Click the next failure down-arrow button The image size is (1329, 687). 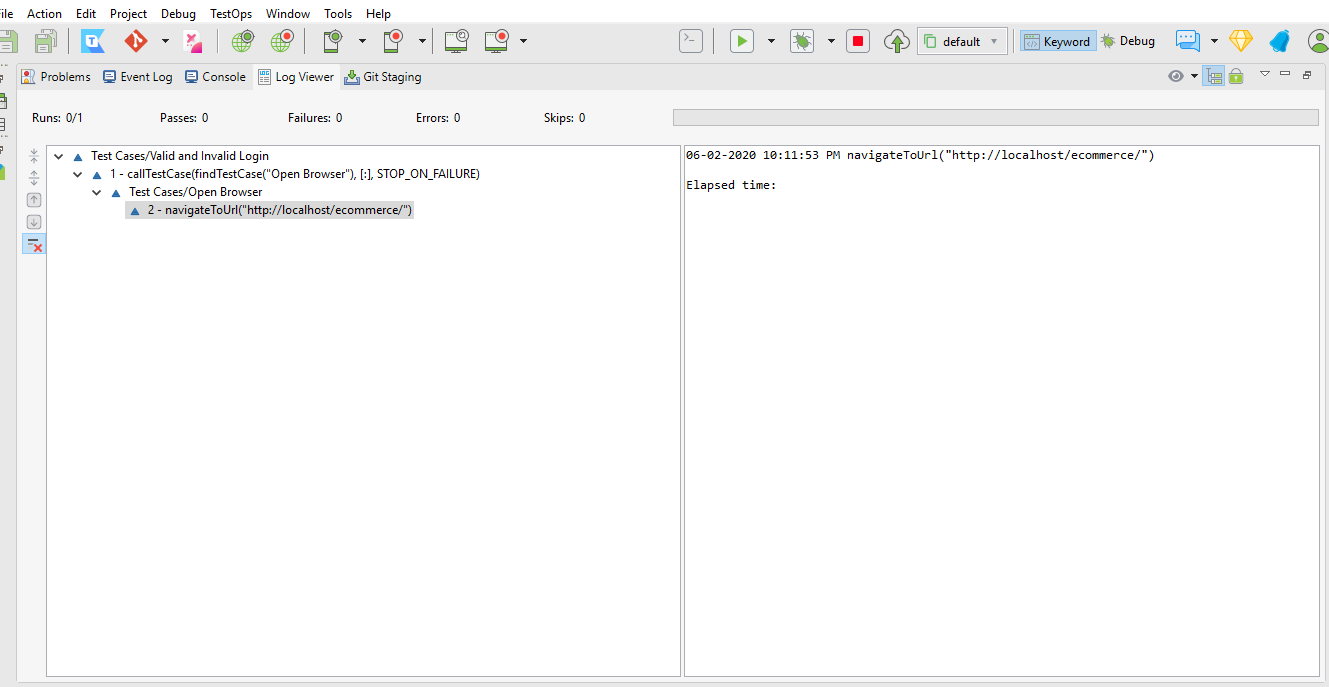tap(34, 222)
